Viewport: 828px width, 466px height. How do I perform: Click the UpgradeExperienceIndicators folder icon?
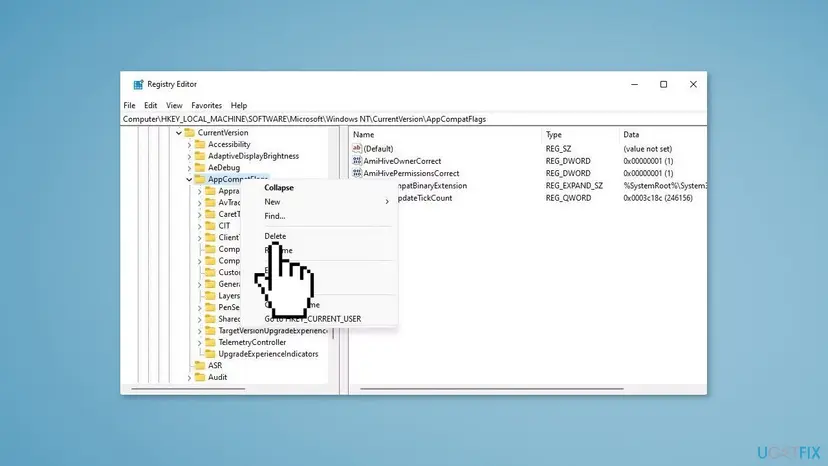coord(210,354)
